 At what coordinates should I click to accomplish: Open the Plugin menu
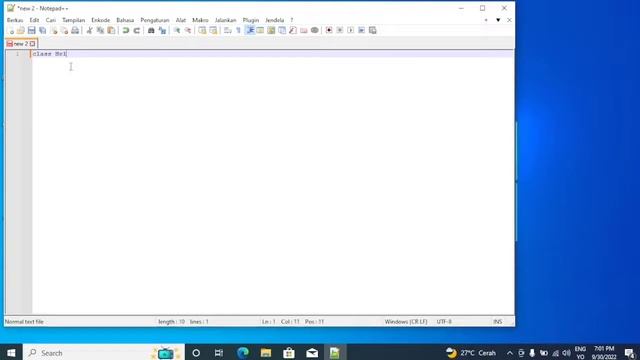251,20
